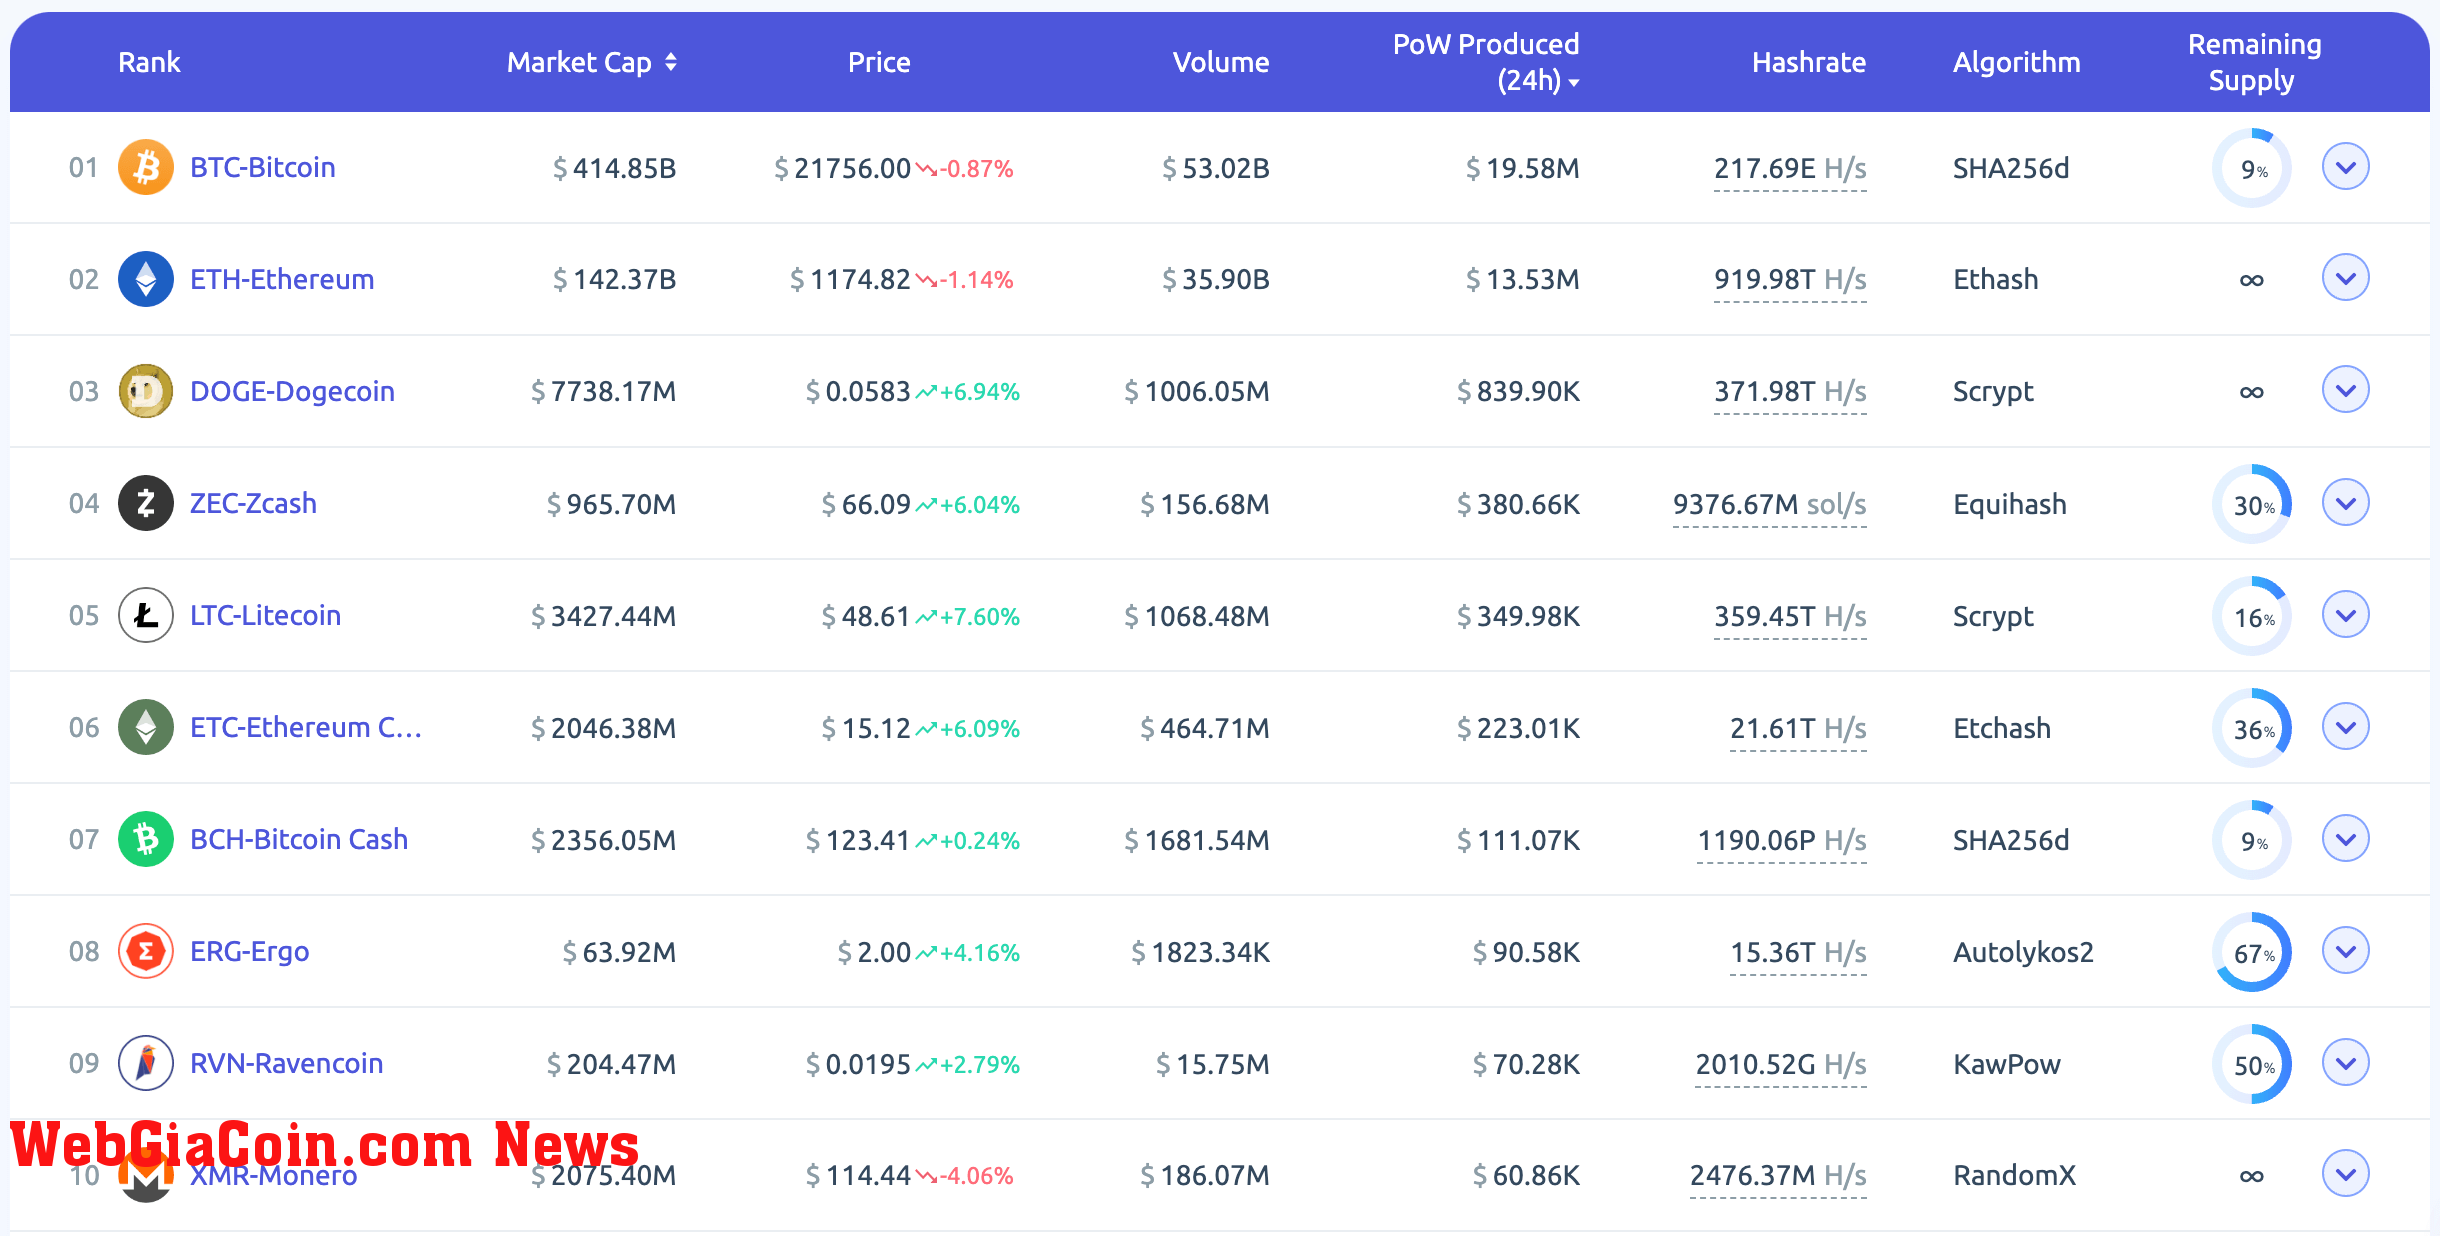Screen dimensions: 2440x1236
Task: Expand the ZEC-Zcash row details
Action: click(2346, 502)
